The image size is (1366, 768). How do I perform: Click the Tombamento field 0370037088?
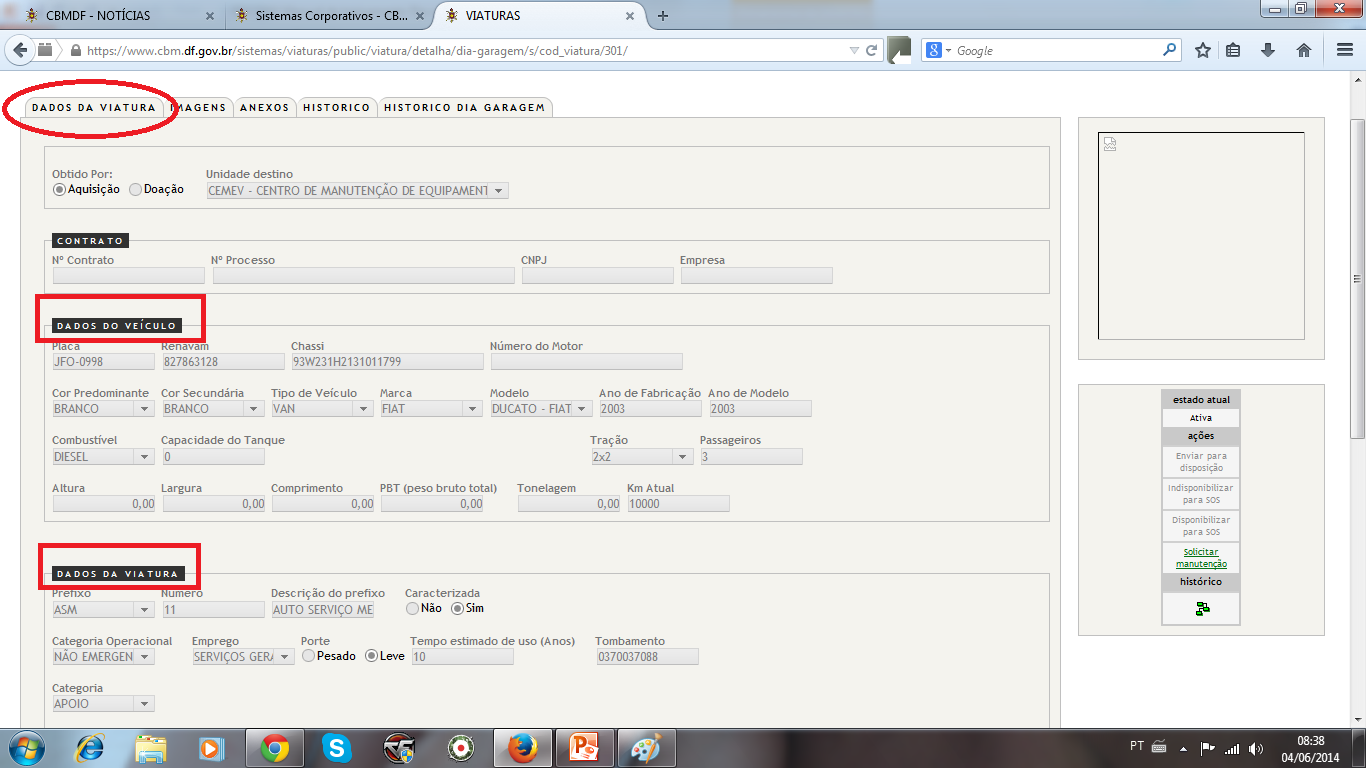coord(647,657)
